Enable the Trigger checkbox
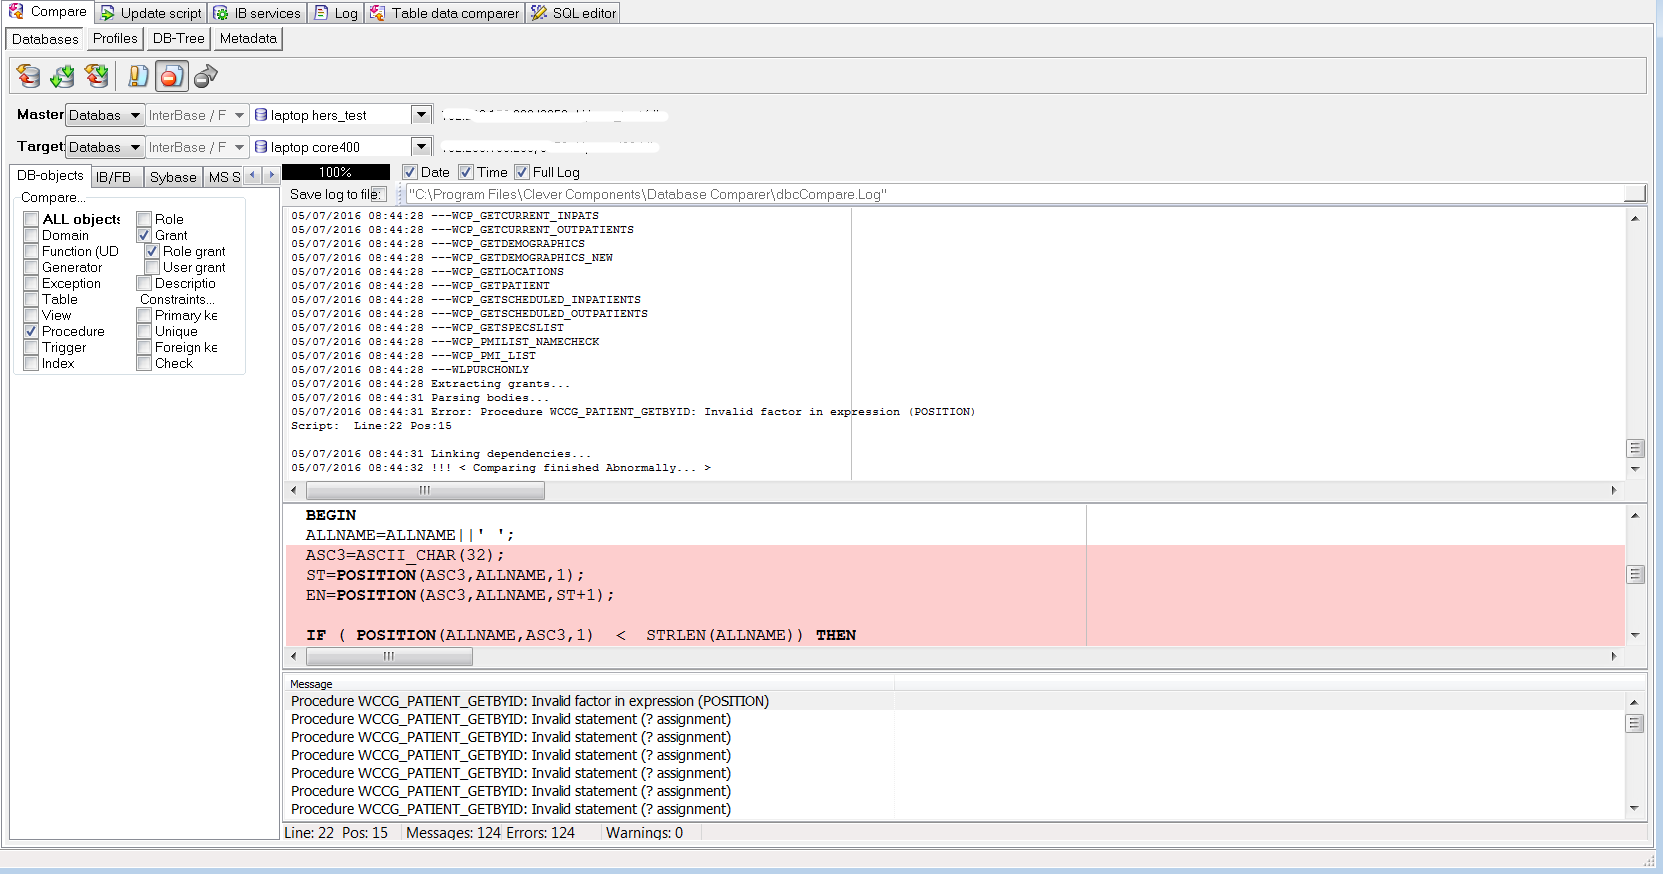The height and width of the screenshot is (874, 1663). click(31, 347)
